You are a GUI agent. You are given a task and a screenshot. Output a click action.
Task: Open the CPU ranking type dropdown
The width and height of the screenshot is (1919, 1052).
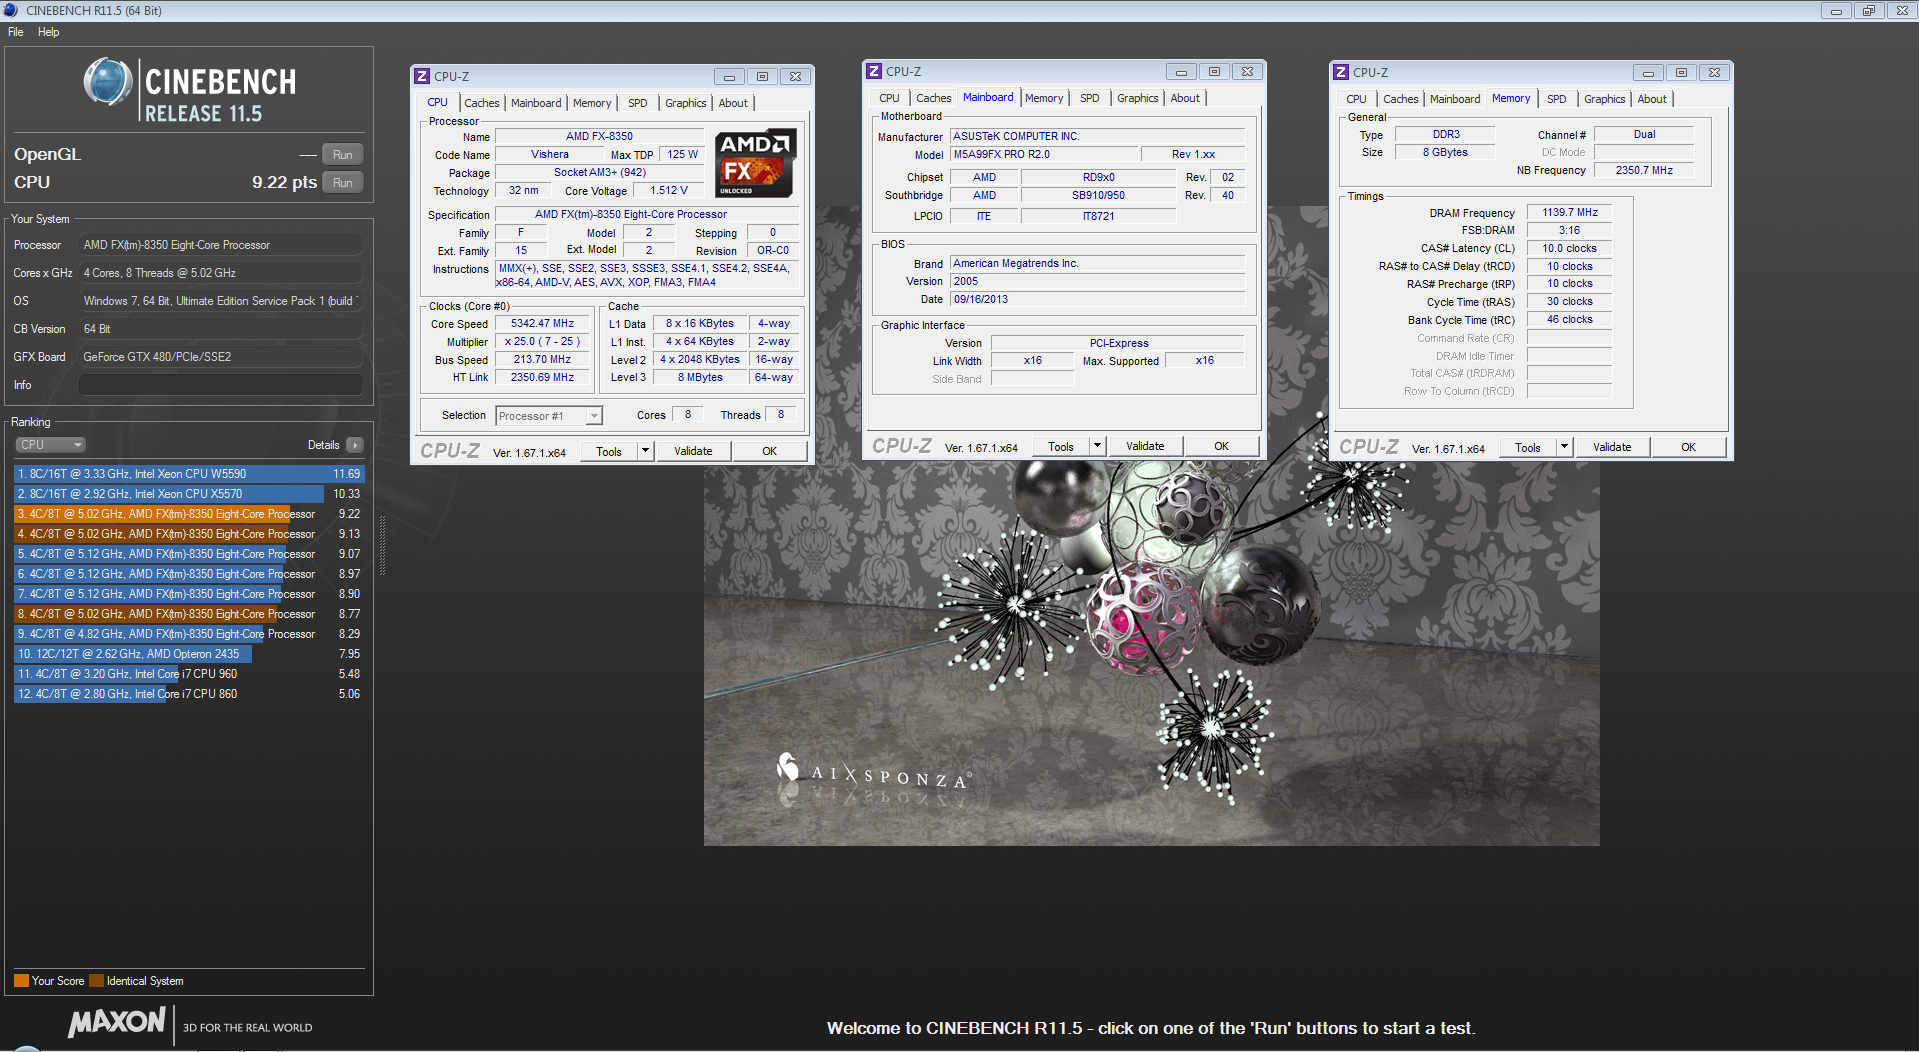tap(50, 445)
